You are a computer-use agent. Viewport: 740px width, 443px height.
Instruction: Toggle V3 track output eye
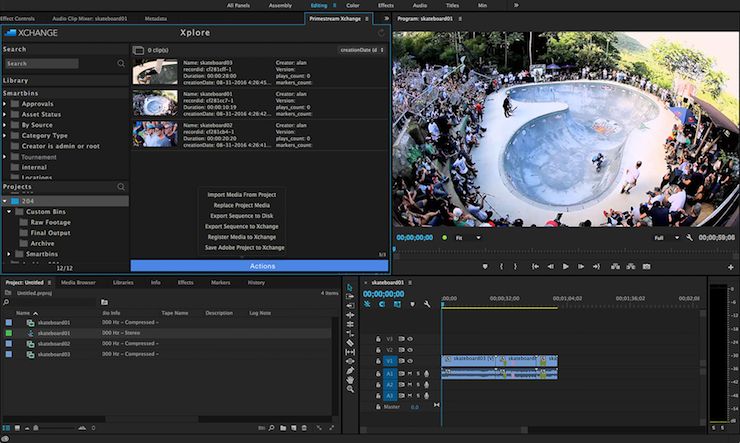pyautogui.click(x=410, y=339)
